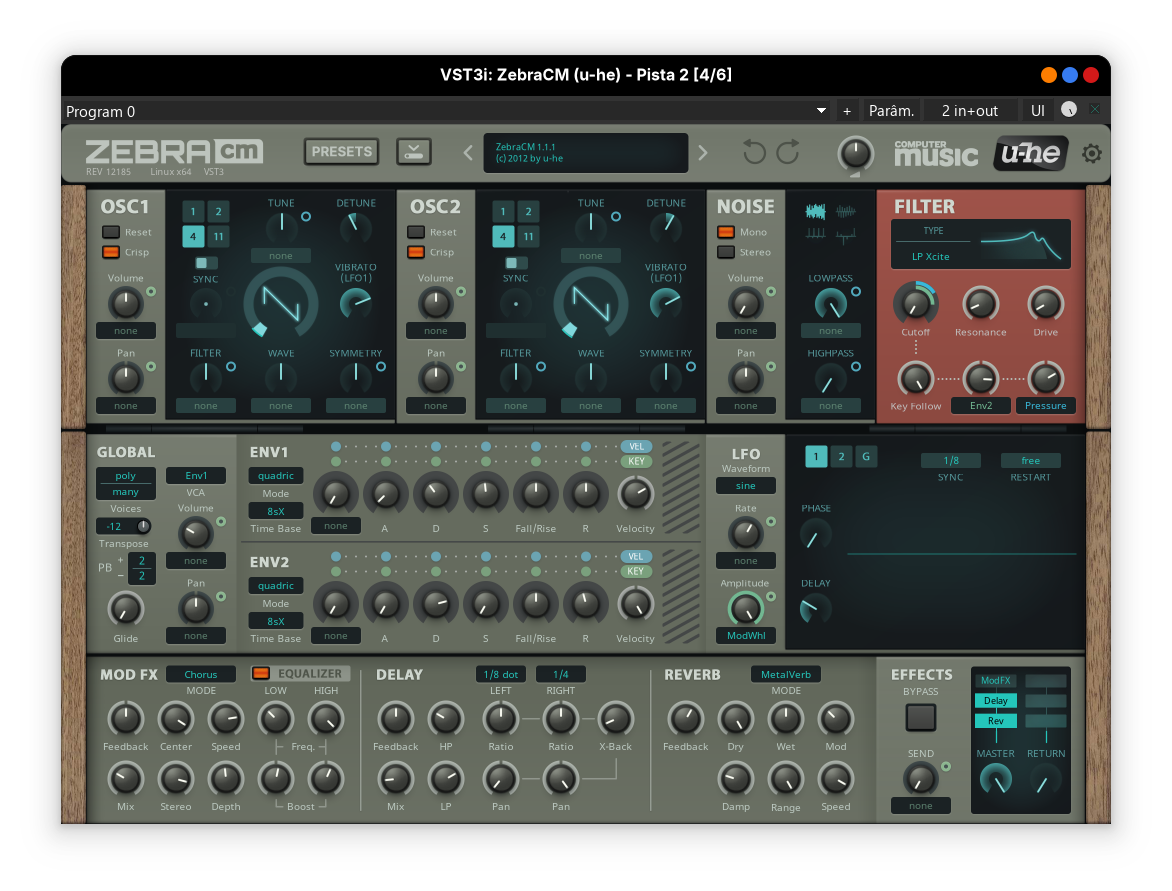Switch to LFO tab 2
Viewport: 1172px width, 891px height.
[842, 457]
